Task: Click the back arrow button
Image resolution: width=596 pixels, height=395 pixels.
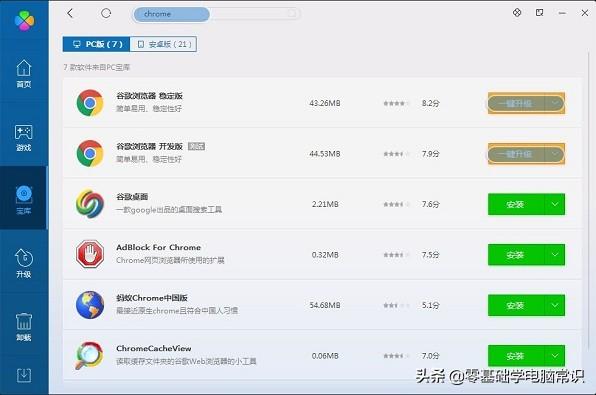Action: coord(70,13)
